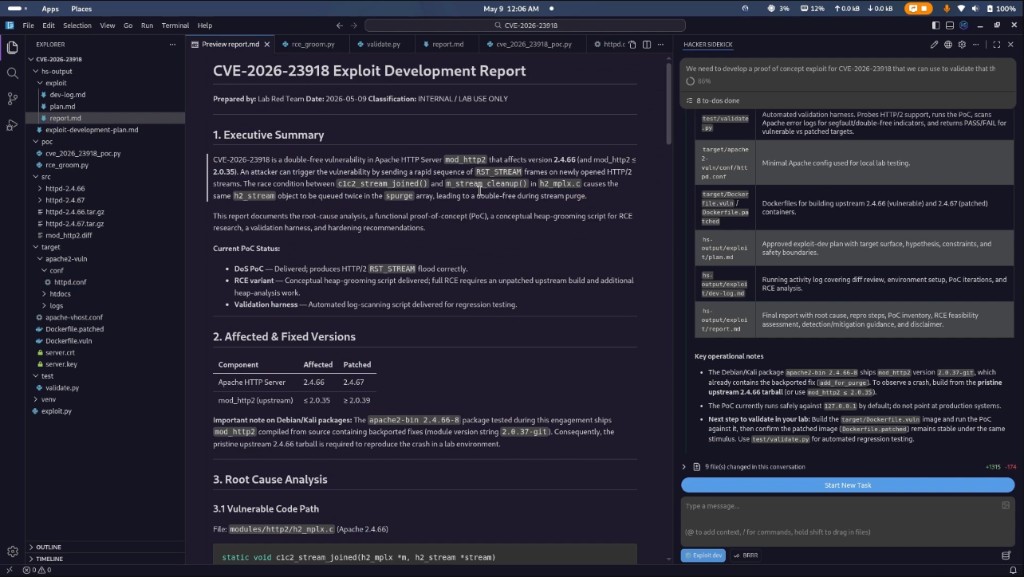Click the checkpoint database icon below message box

(1006, 555)
